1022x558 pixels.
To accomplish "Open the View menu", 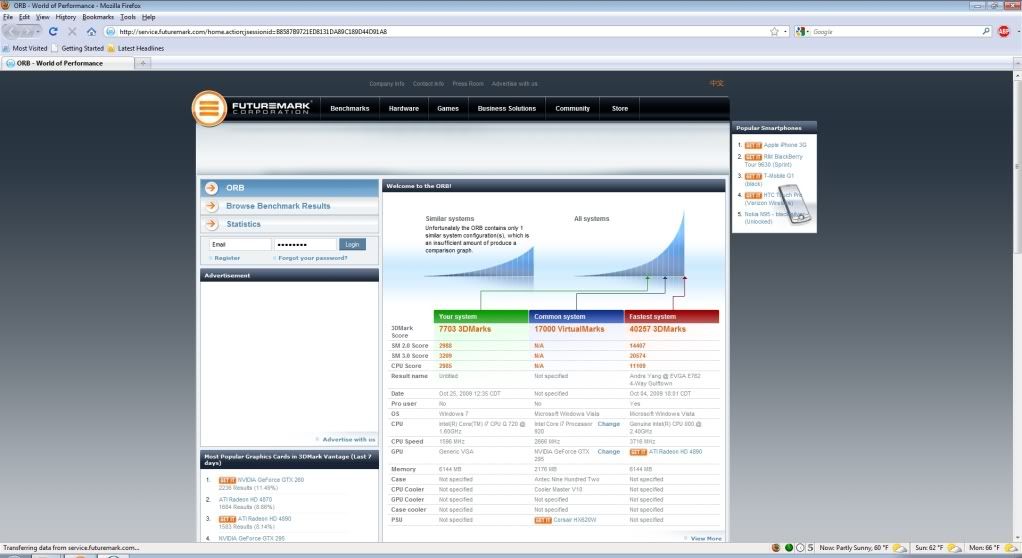I will pos(42,17).
